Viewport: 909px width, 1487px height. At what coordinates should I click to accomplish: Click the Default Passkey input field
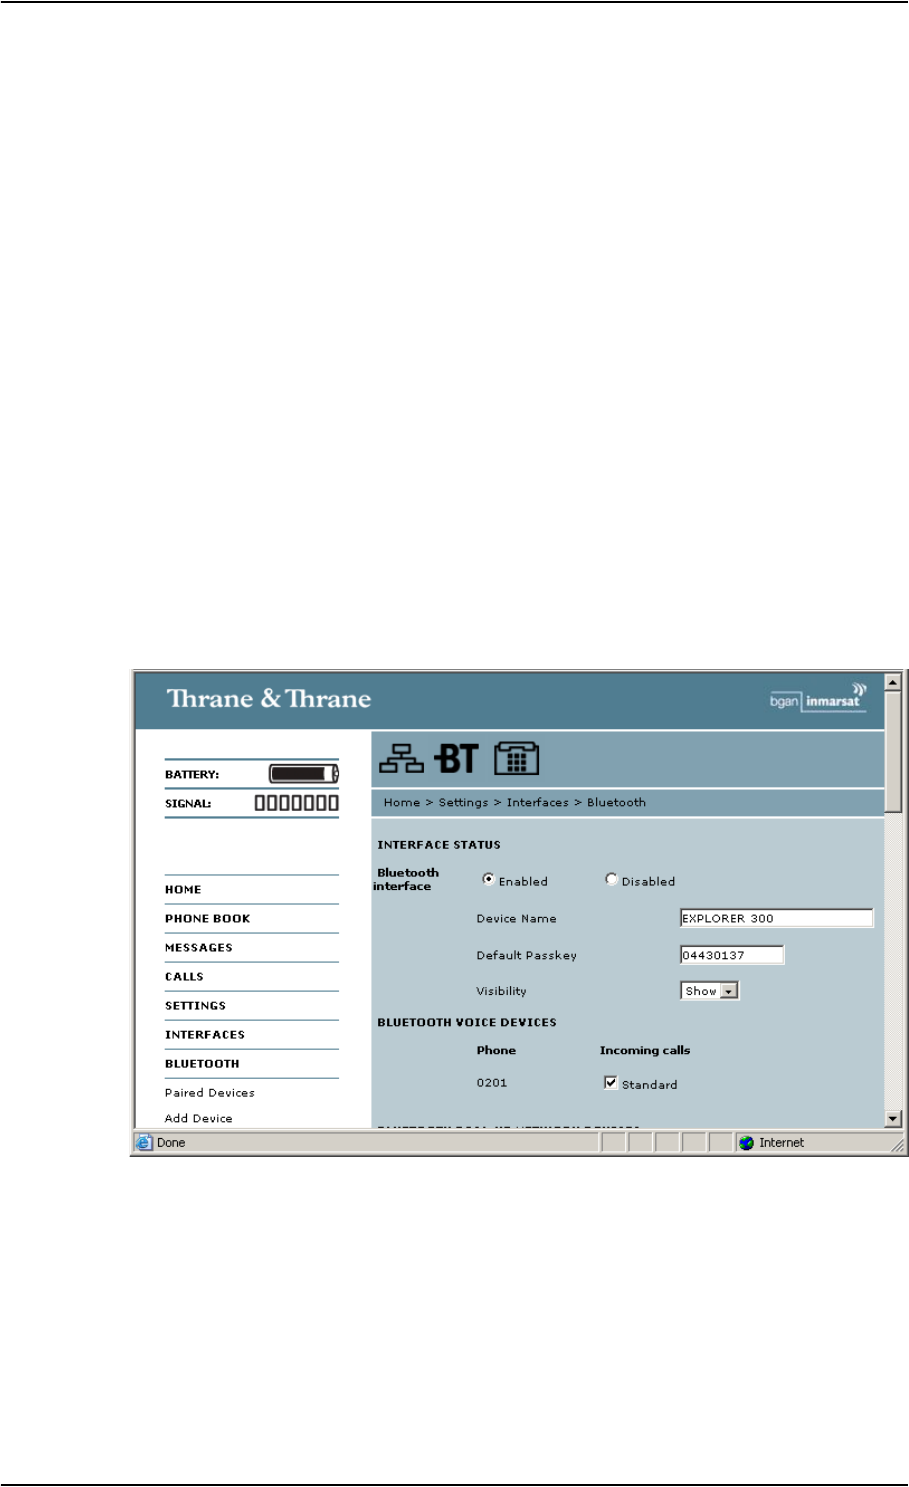[x=732, y=955]
